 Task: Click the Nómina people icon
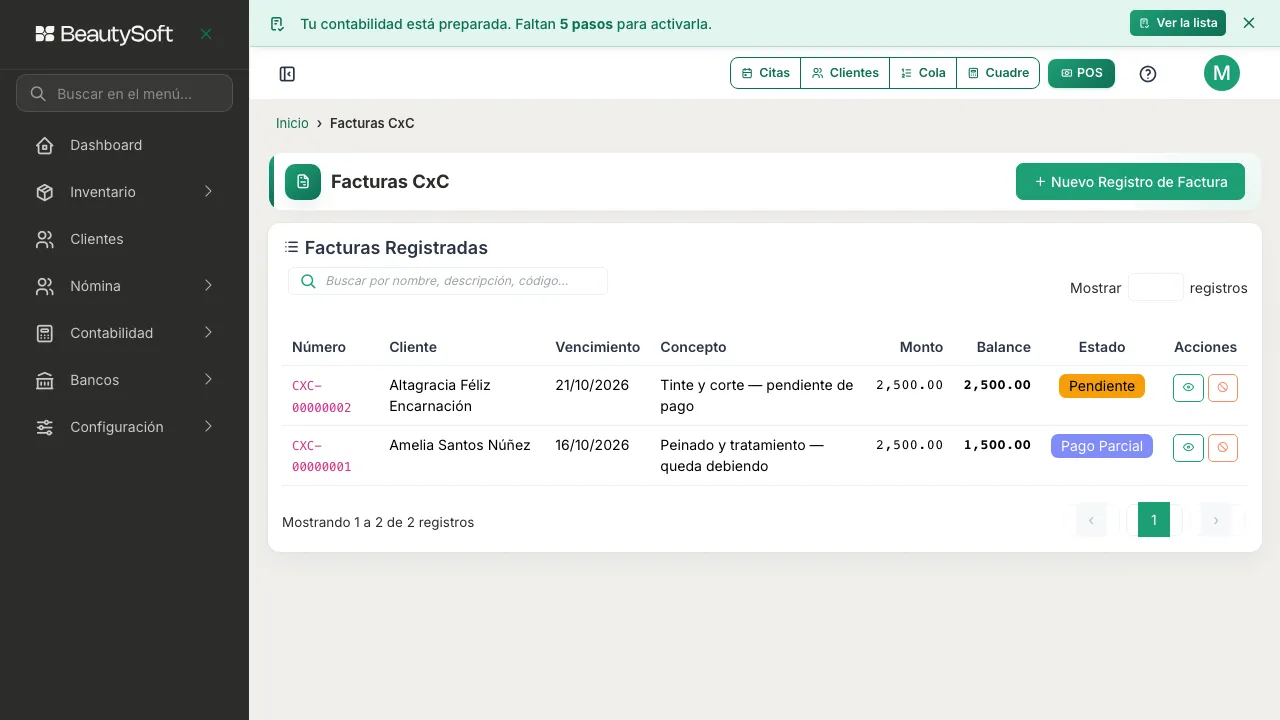point(44,286)
